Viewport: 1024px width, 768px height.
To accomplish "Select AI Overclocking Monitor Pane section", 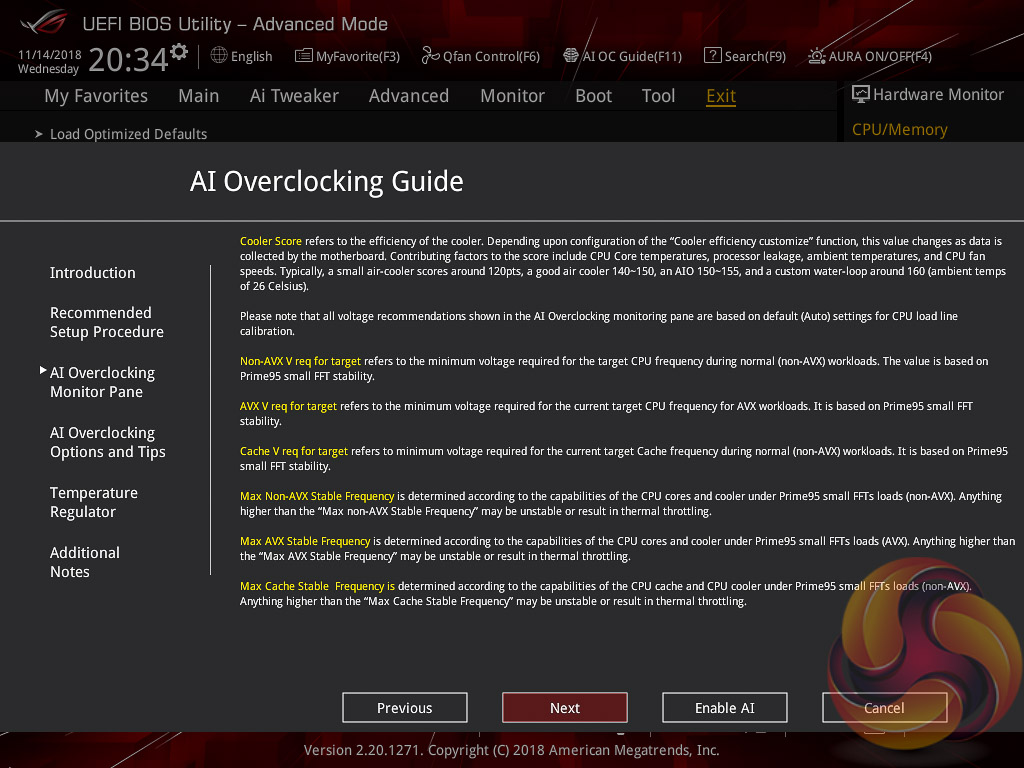I will [x=103, y=382].
